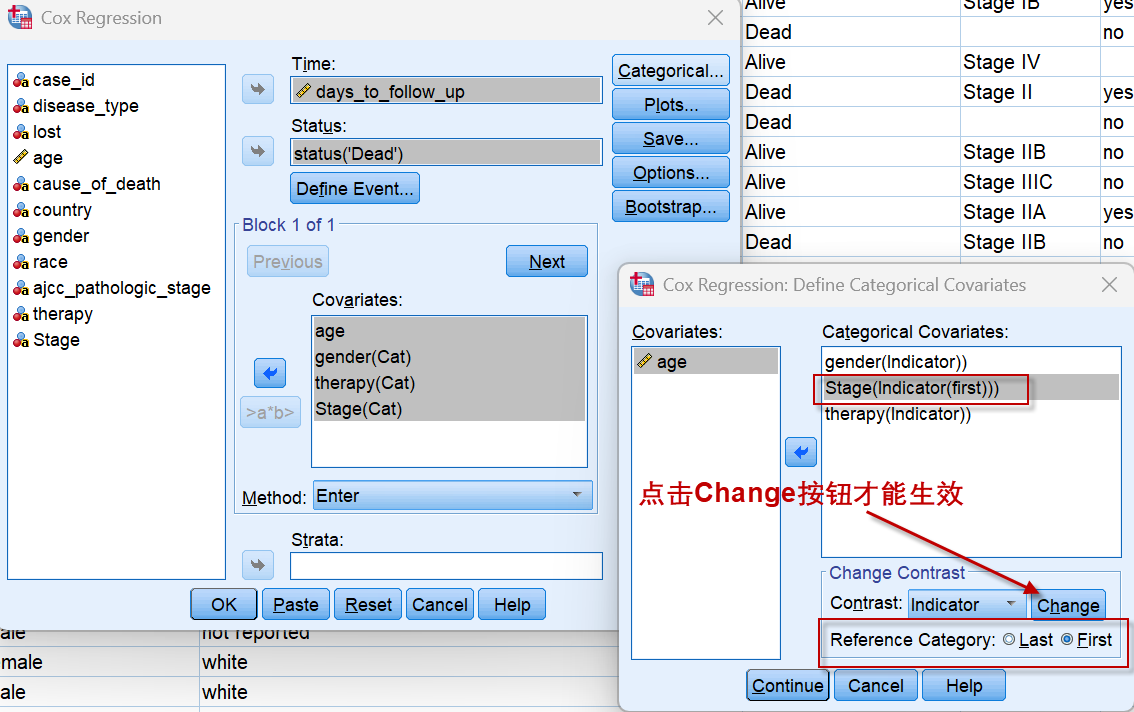
Task: Select the Last reference category option
Action: click(x=1009, y=640)
